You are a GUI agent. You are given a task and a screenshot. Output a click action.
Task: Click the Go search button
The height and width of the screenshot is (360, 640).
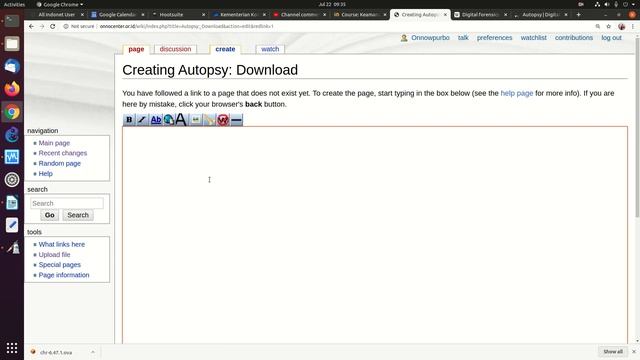(50, 215)
